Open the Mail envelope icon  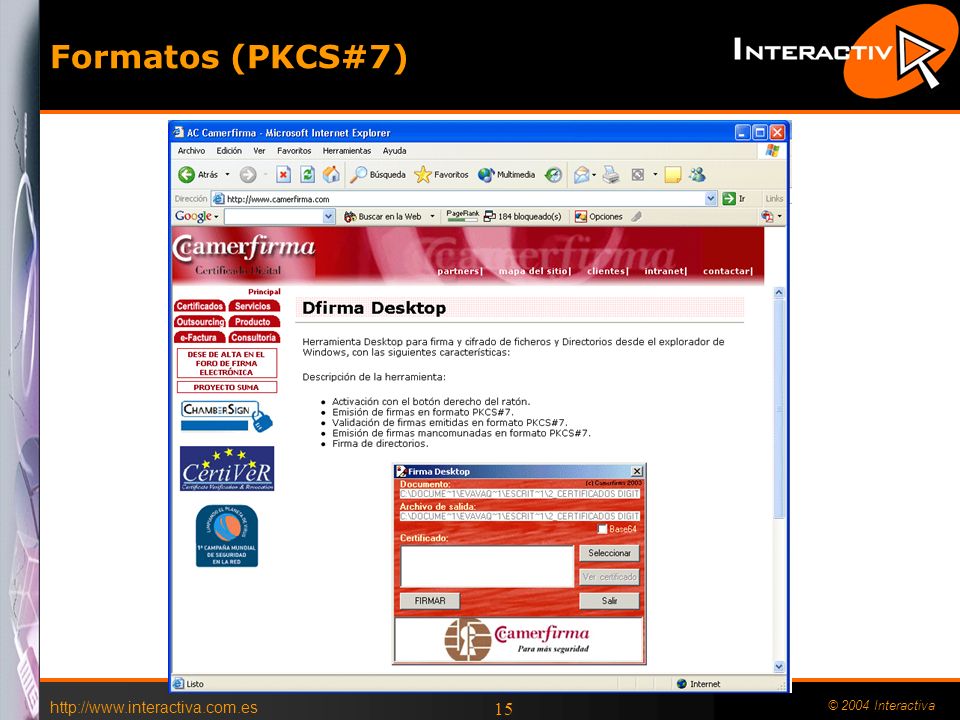click(x=582, y=175)
